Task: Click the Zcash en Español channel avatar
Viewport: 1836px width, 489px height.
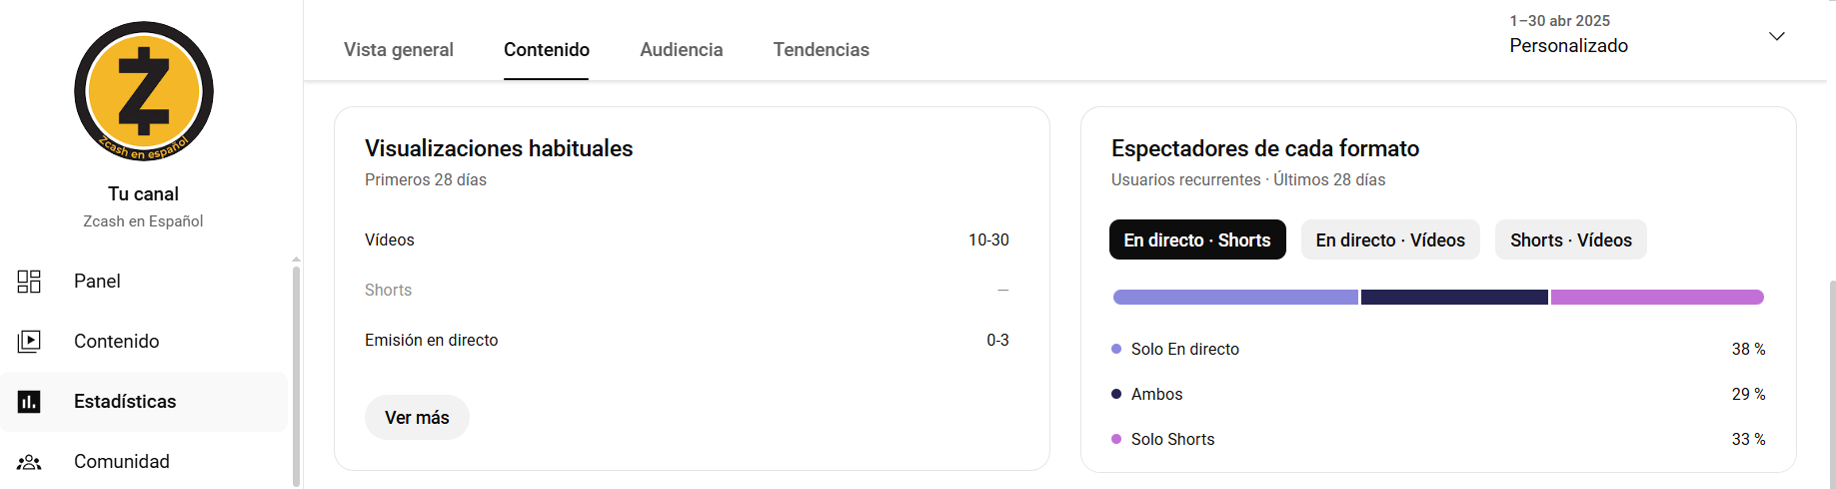Action: tap(144, 91)
